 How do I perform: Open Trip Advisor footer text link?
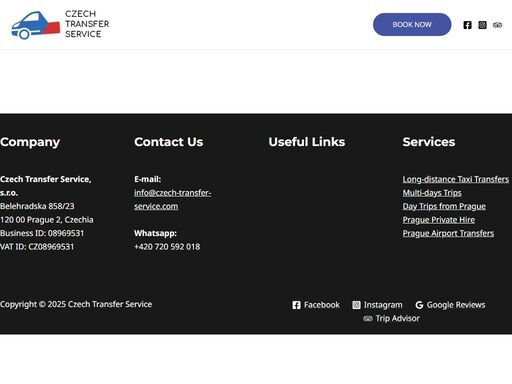(397, 319)
